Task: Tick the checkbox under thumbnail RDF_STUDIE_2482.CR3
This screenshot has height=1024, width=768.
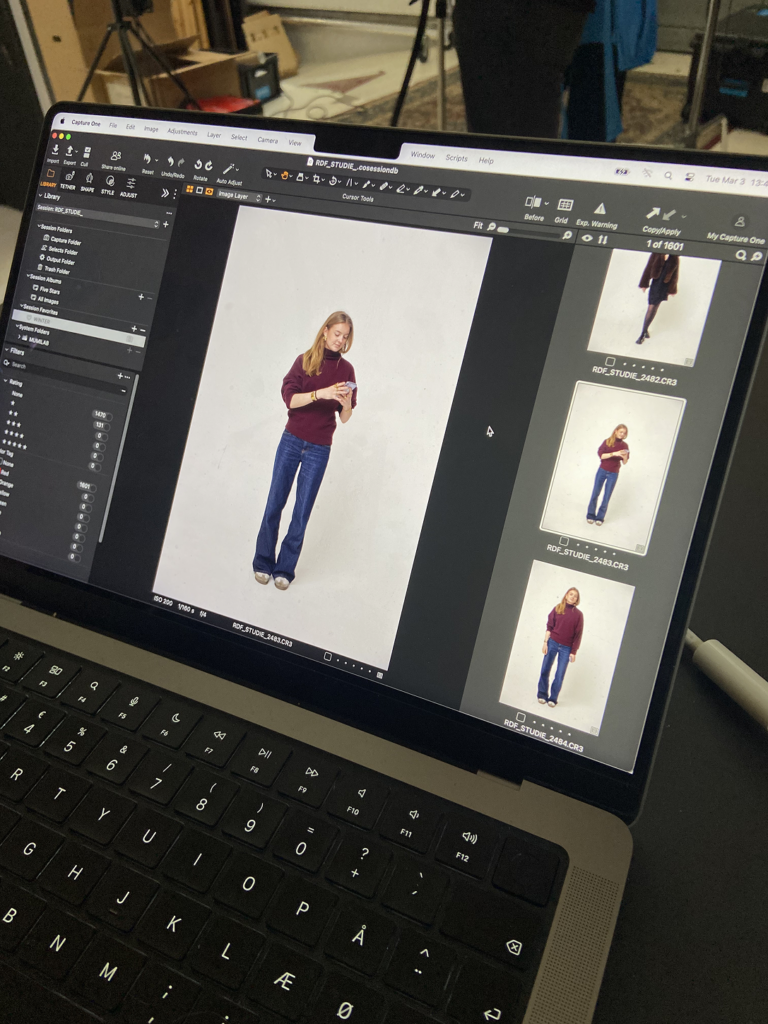Action: (x=610, y=361)
